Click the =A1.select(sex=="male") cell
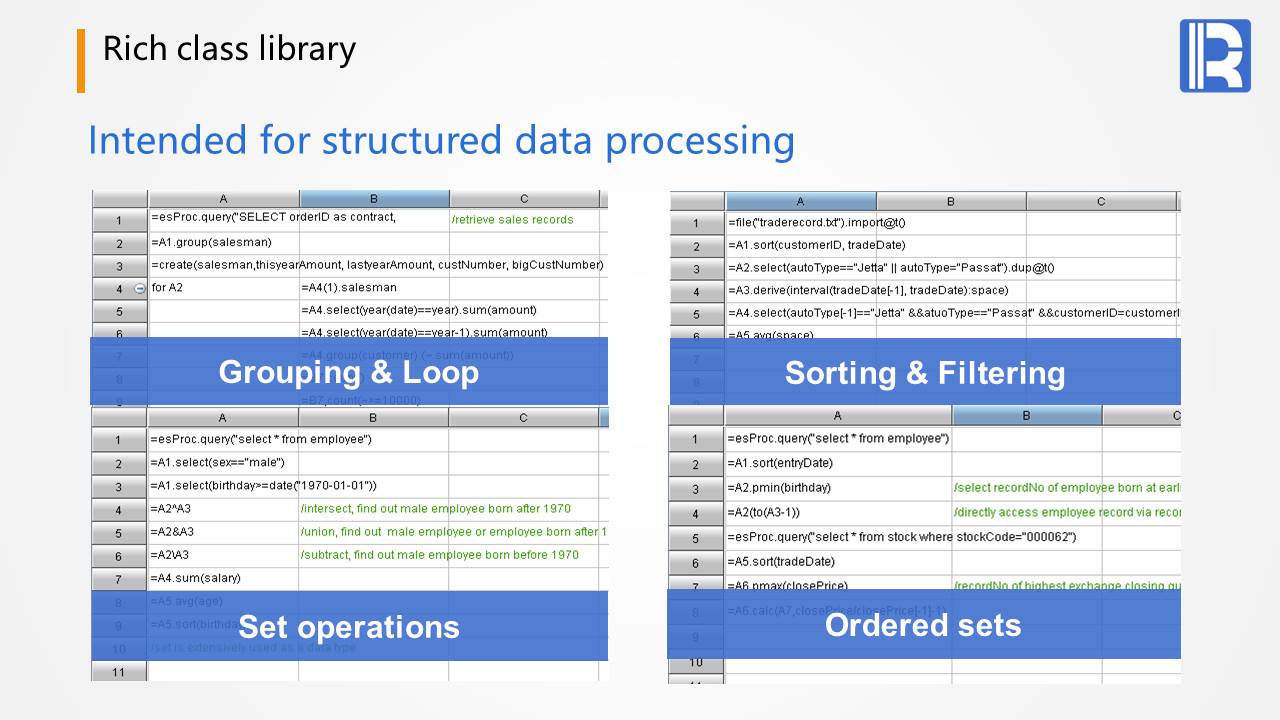Viewport: 1280px width, 720px height. coord(222,463)
